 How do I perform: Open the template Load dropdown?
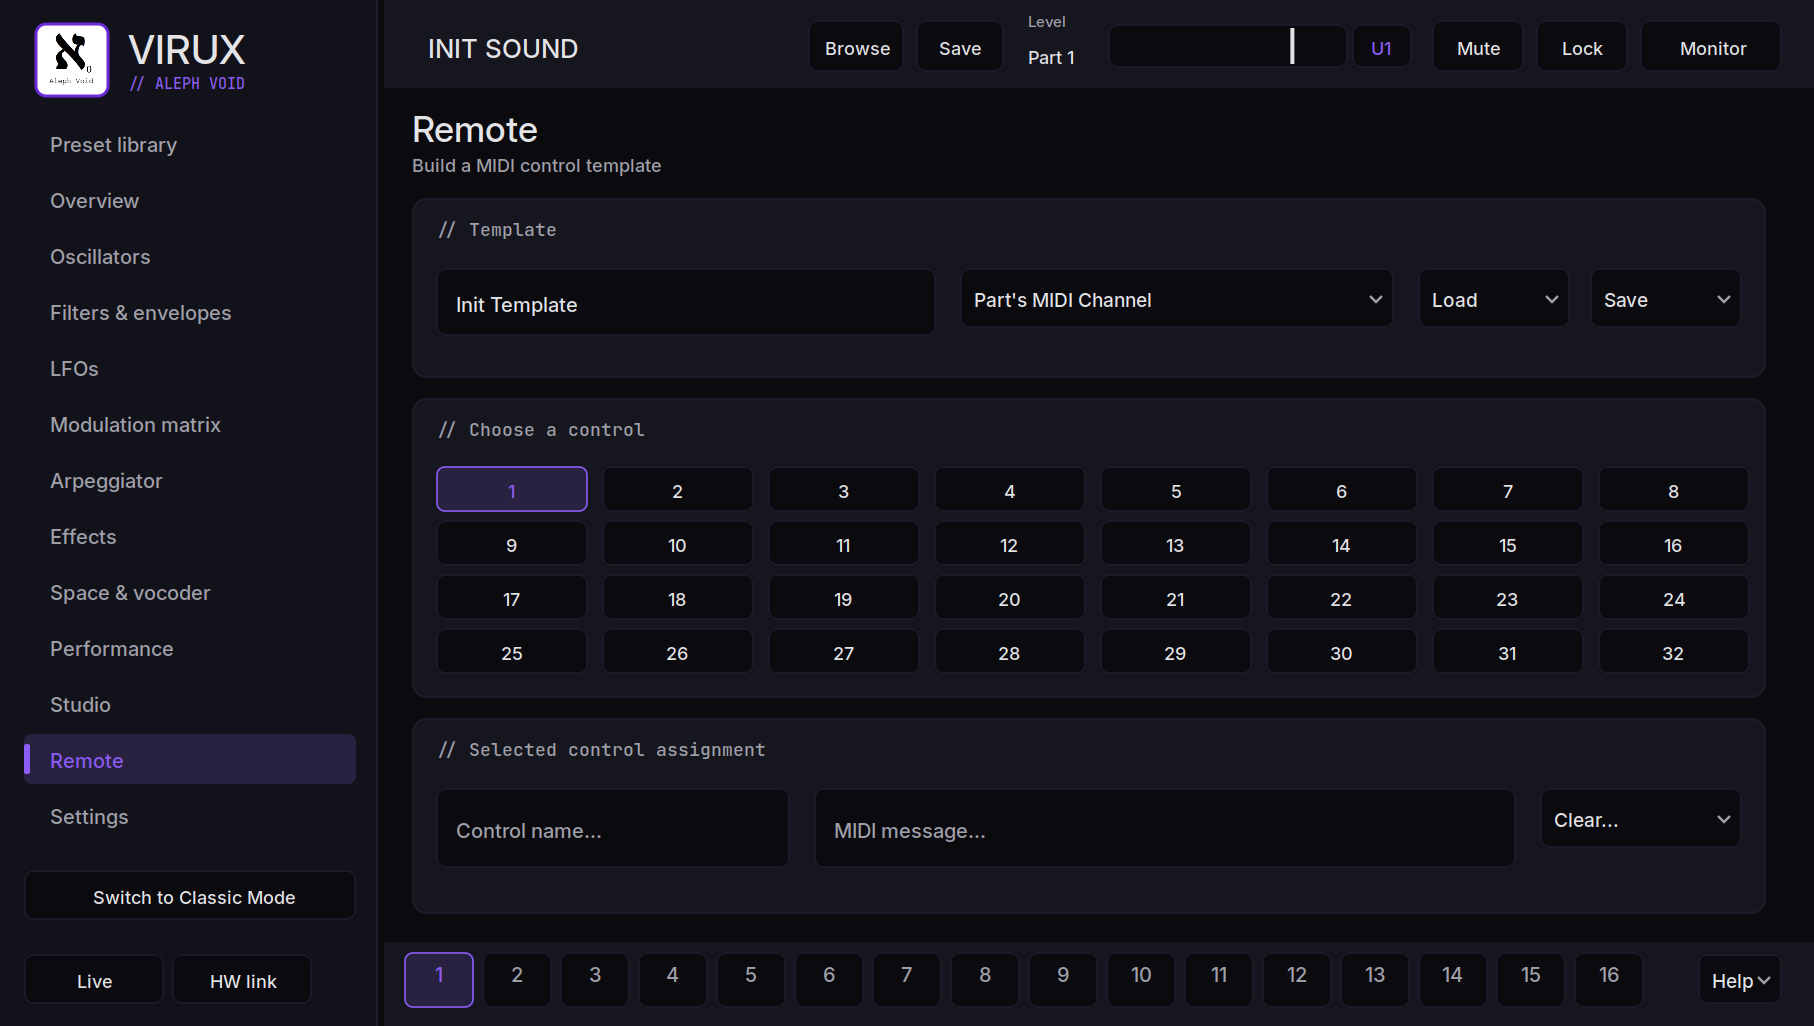1494,299
